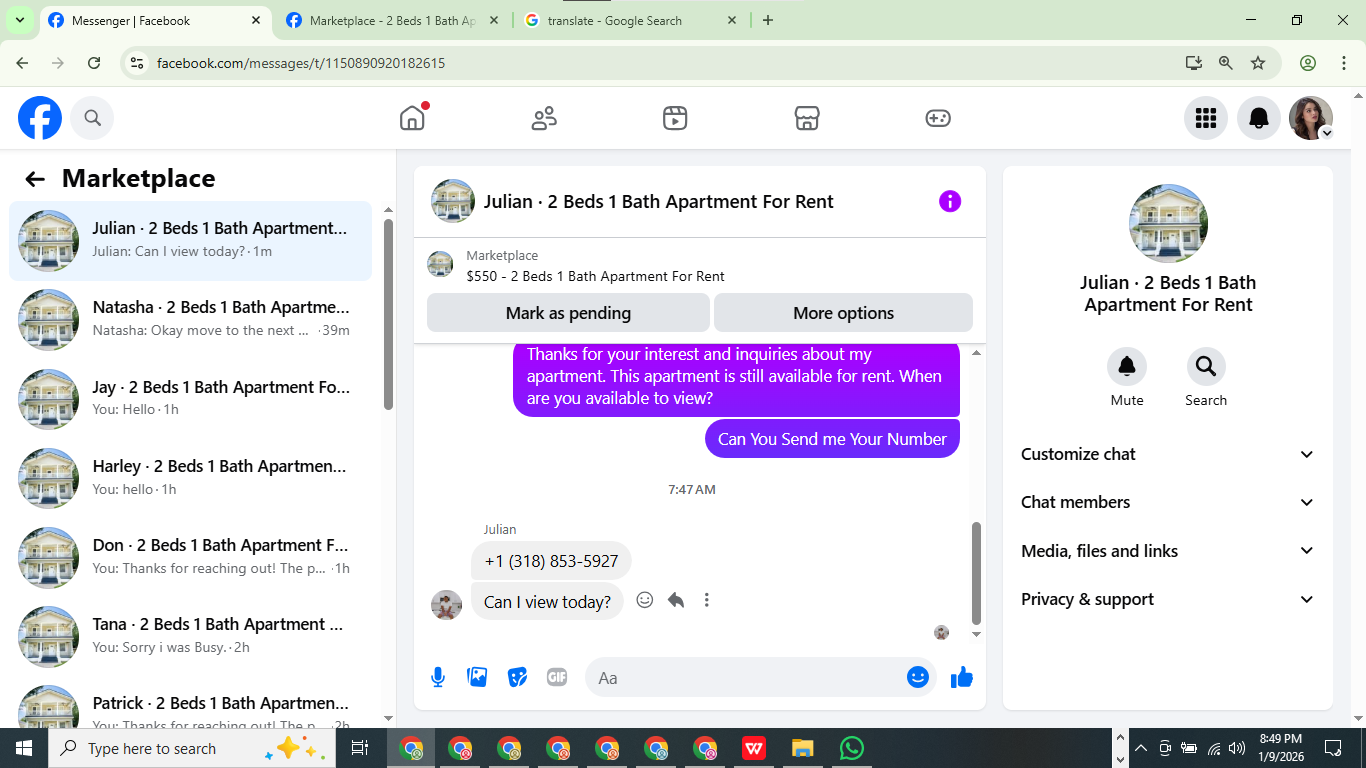Open Harley conversation in the list
Image resolution: width=1366 pixels, height=768 pixels.
(x=190, y=478)
